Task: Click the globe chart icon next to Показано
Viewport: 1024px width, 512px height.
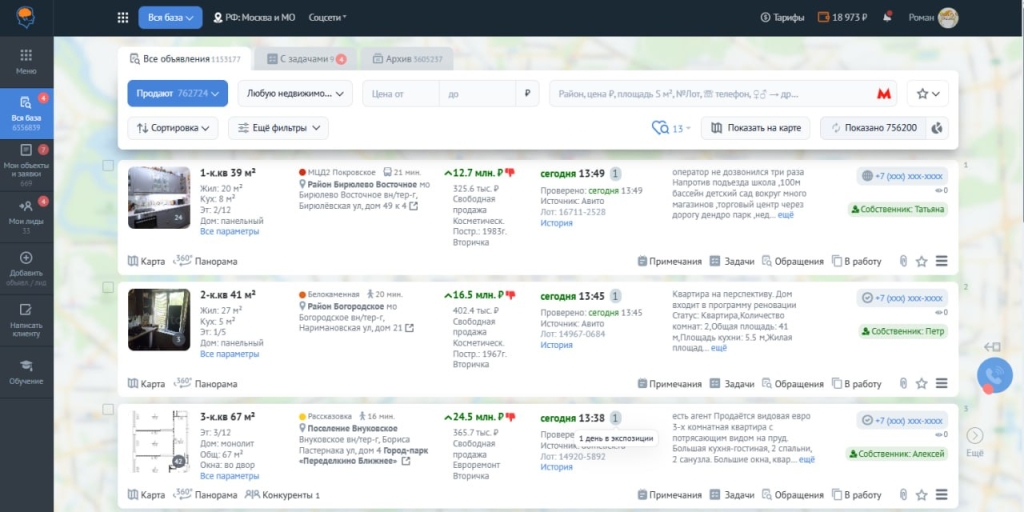Action: click(937, 128)
